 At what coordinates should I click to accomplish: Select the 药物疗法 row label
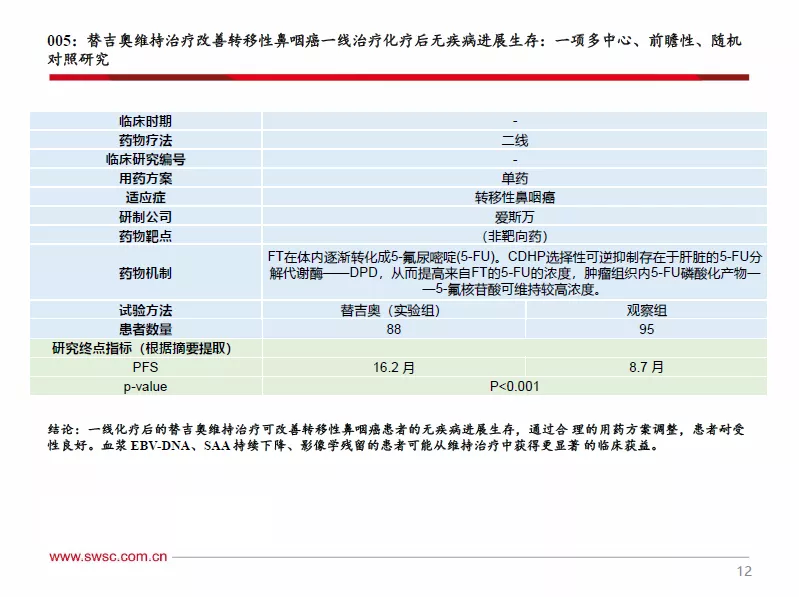tap(146, 140)
